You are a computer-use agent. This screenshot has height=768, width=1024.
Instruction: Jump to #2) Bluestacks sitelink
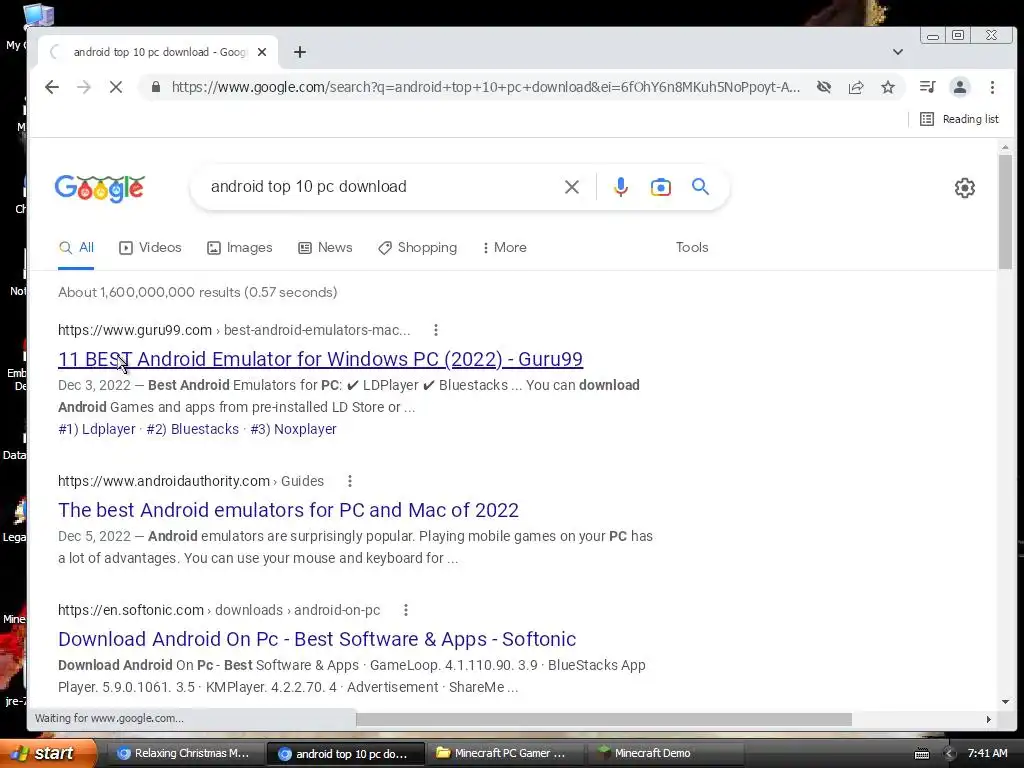pos(193,430)
